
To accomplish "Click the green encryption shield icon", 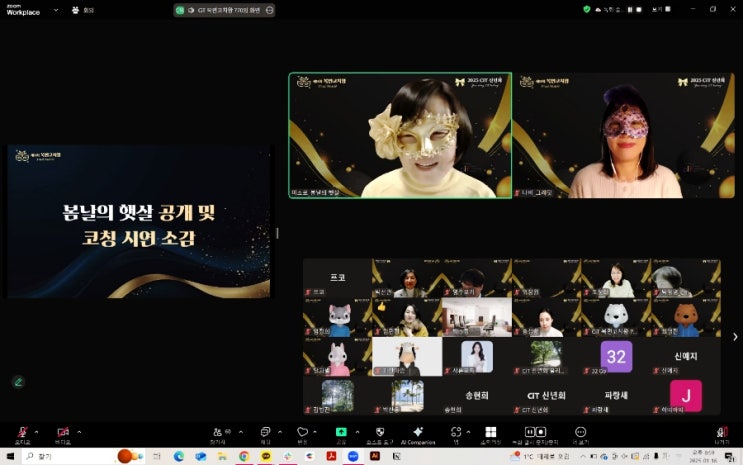I will 587,9.
